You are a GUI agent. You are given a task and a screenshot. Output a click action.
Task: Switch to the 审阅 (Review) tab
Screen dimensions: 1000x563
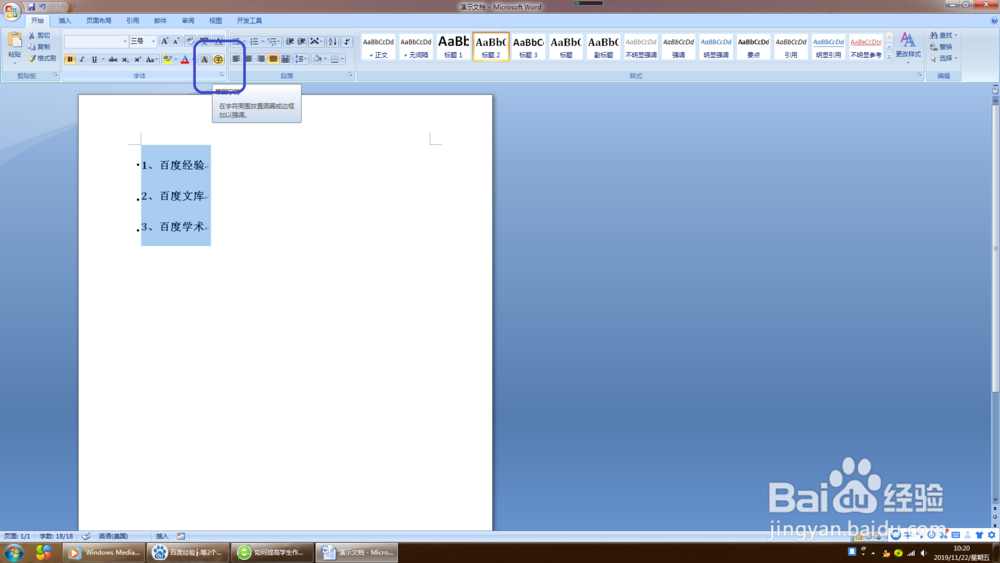[x=188, y=20]
